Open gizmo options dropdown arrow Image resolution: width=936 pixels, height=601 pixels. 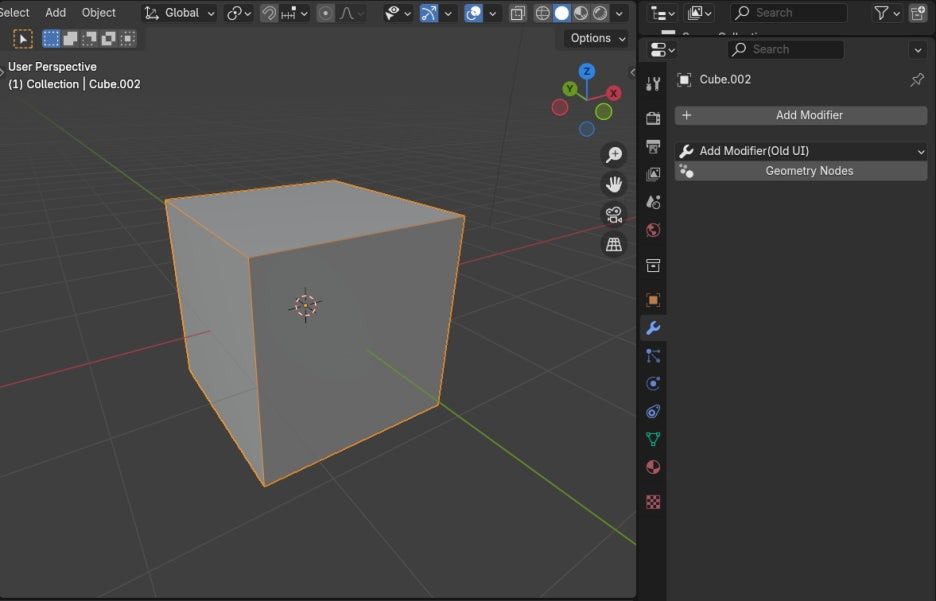coord(448,13)
